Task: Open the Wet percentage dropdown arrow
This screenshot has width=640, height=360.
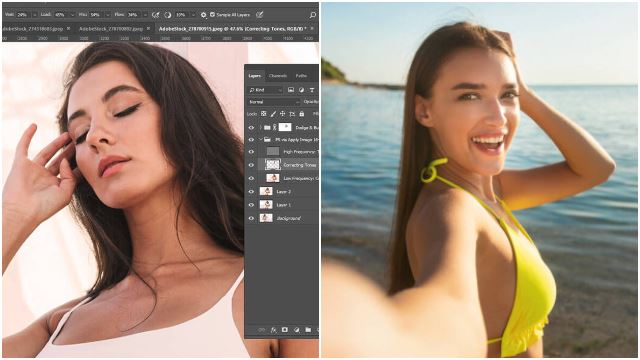Action: 35,15
